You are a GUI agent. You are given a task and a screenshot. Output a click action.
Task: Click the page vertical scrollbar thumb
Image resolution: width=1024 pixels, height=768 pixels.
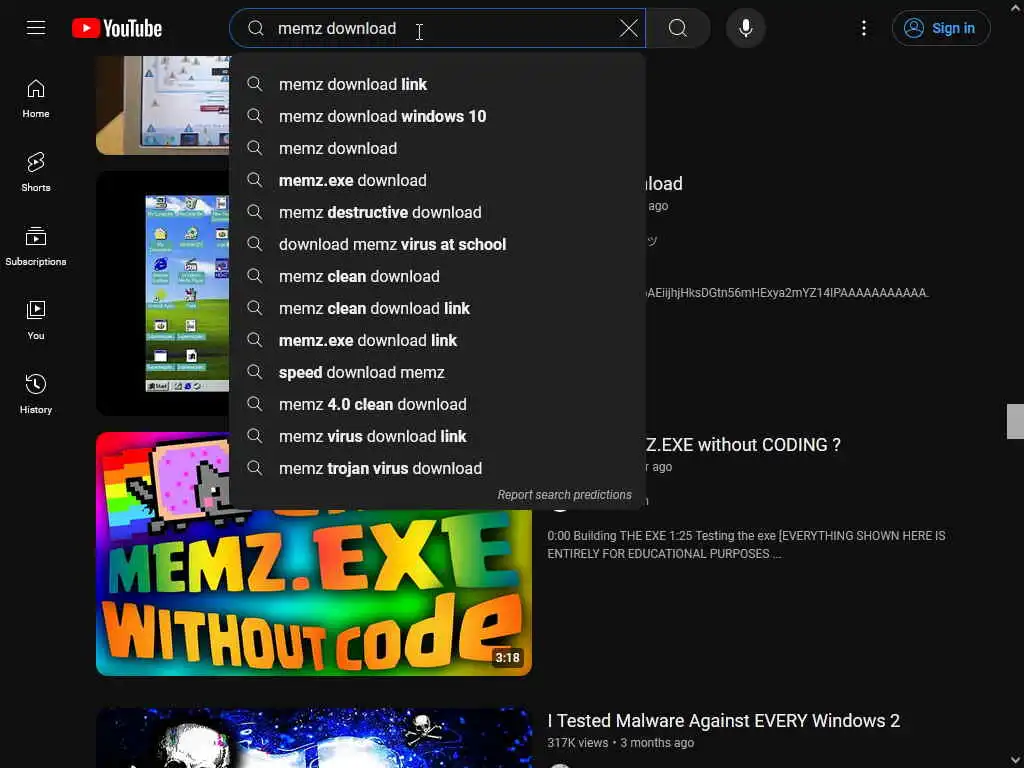pos(1015,421)
